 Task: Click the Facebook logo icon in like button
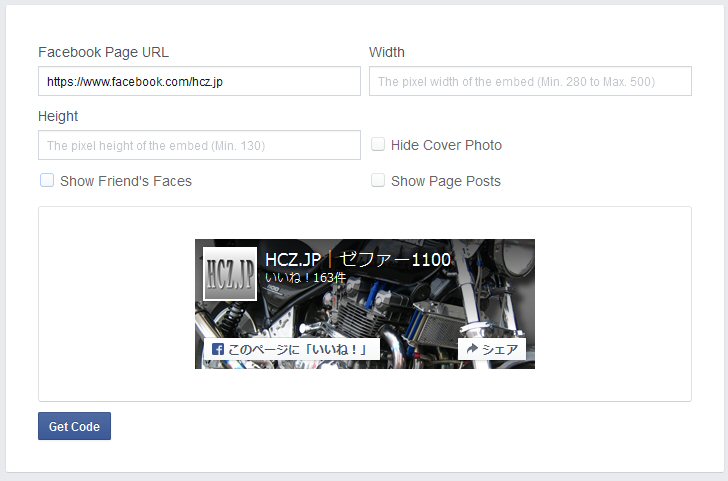point(218,349)
